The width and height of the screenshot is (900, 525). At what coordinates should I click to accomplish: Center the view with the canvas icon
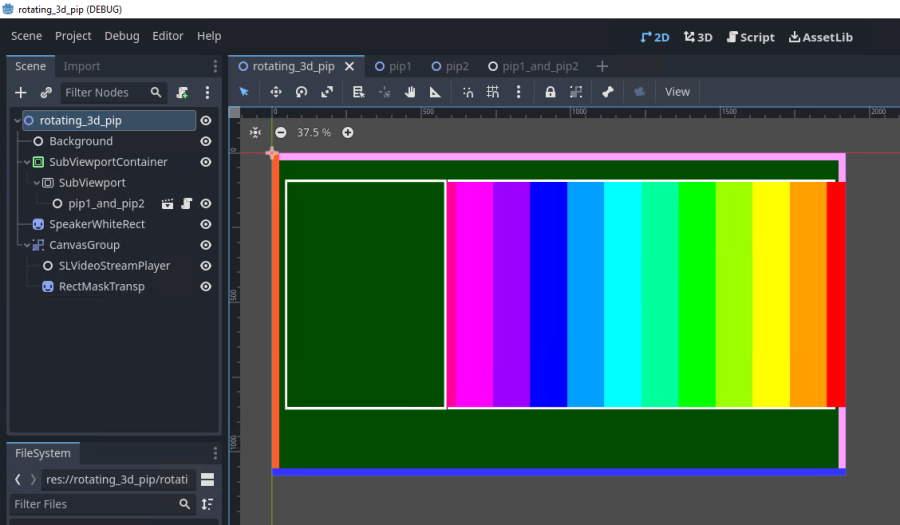click(x=255, y=133)
